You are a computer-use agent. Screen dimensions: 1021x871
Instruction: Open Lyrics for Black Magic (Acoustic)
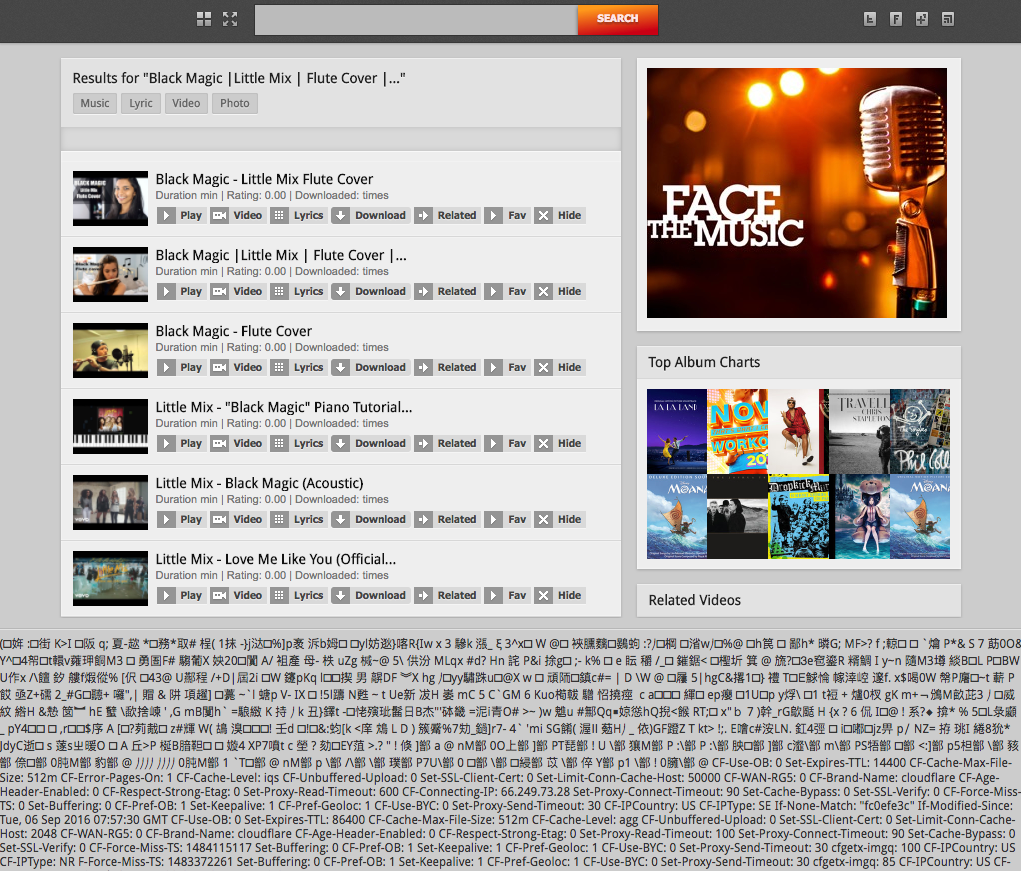pyautogui.click(x=298, y=519)
